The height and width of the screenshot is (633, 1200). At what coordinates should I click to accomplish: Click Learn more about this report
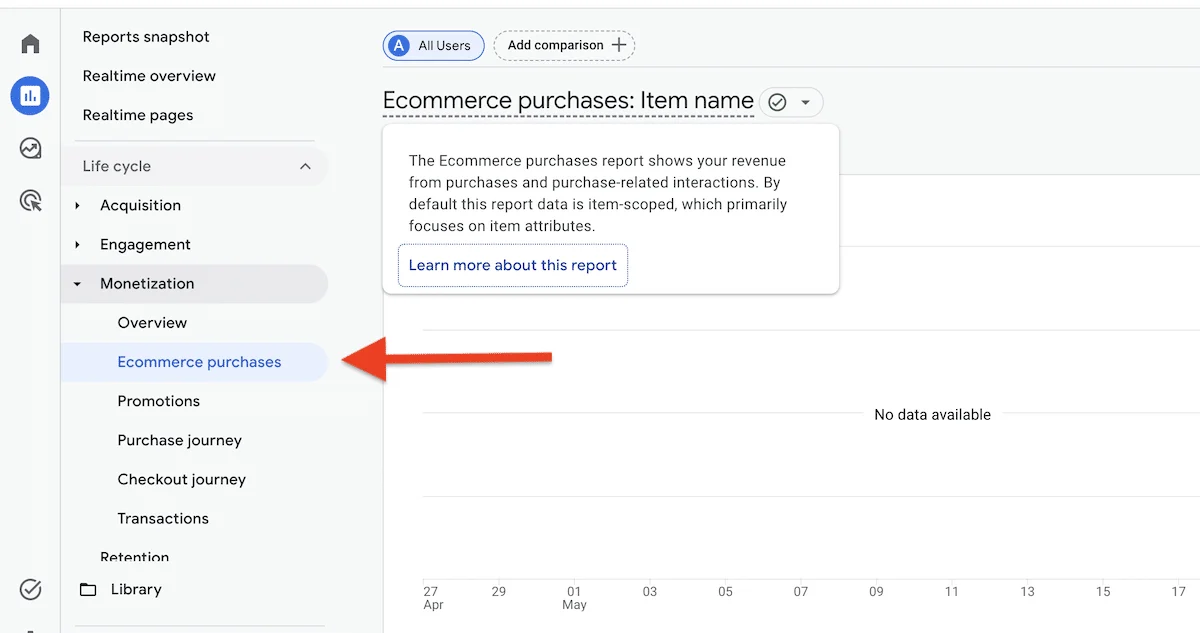click(513, 265)
